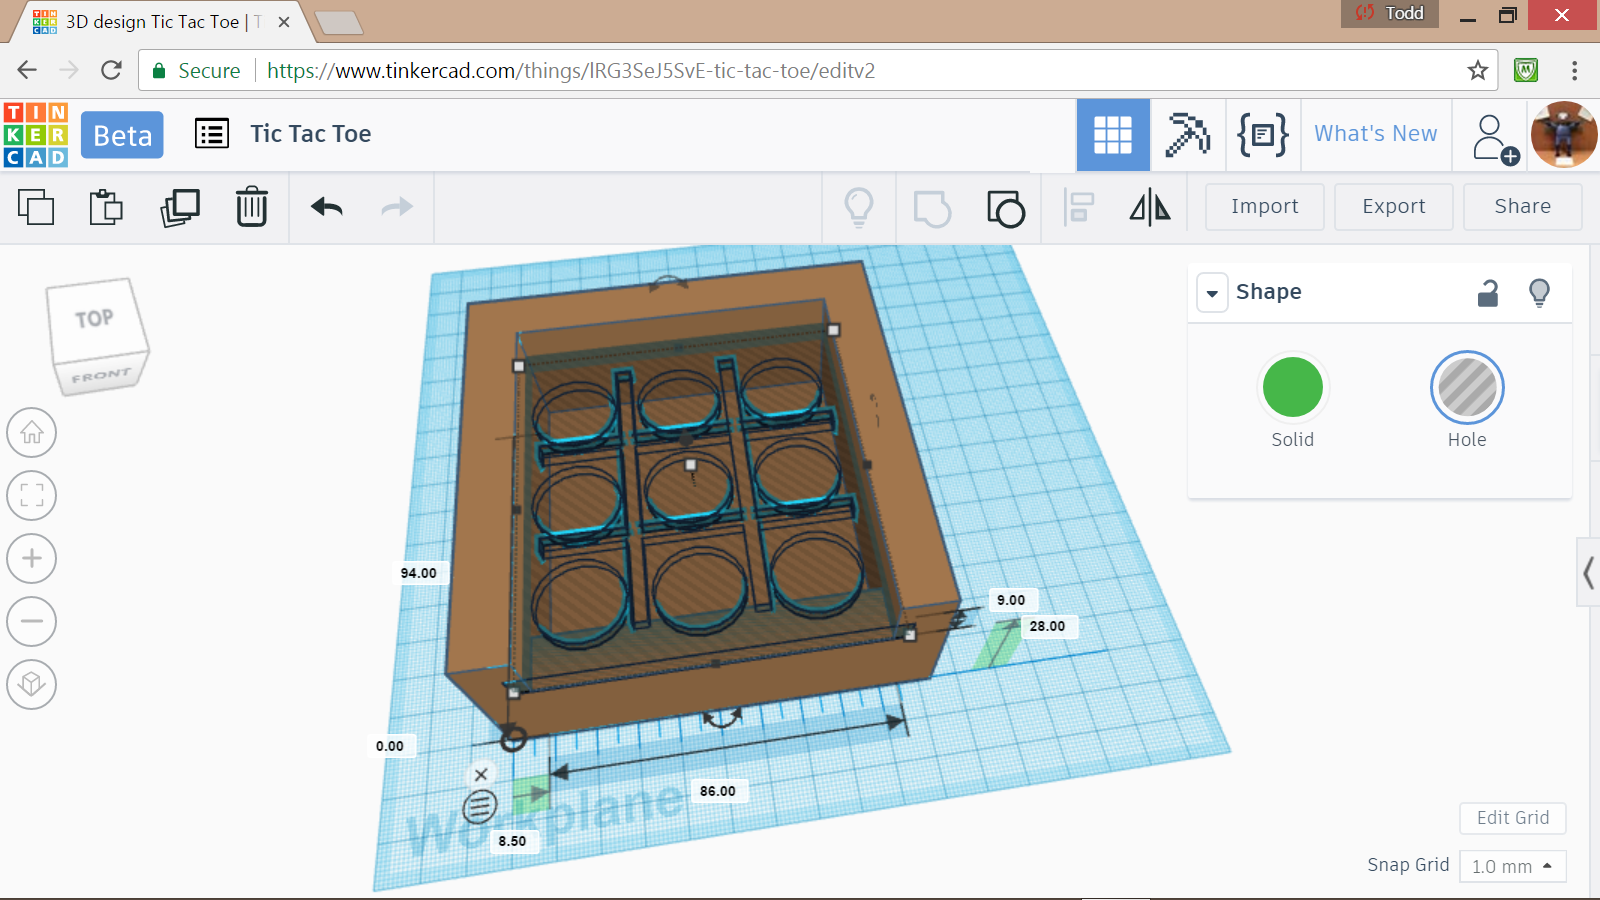Reload the Tinkercad page
This screenshot has height=900, width=1600.
coord(111,70)
